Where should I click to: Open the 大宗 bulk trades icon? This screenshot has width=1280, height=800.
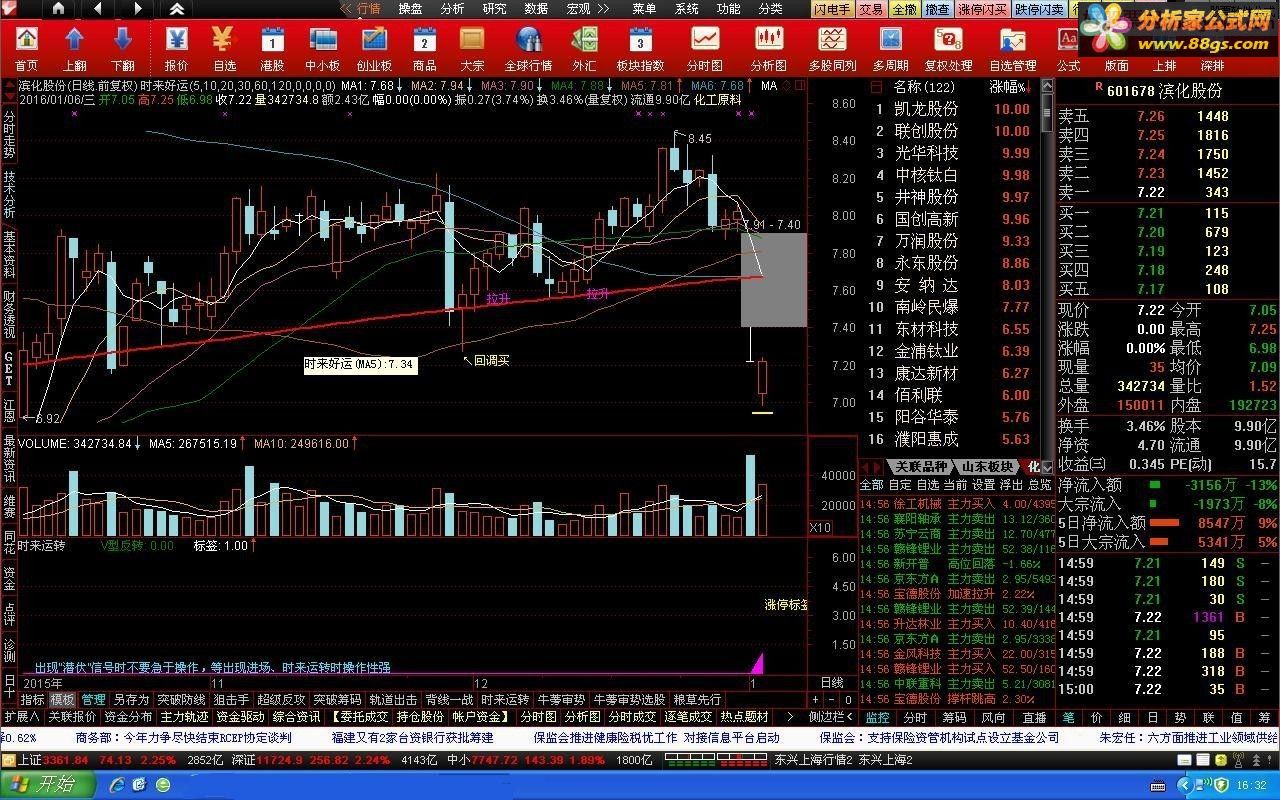click(x=473, y=48)
